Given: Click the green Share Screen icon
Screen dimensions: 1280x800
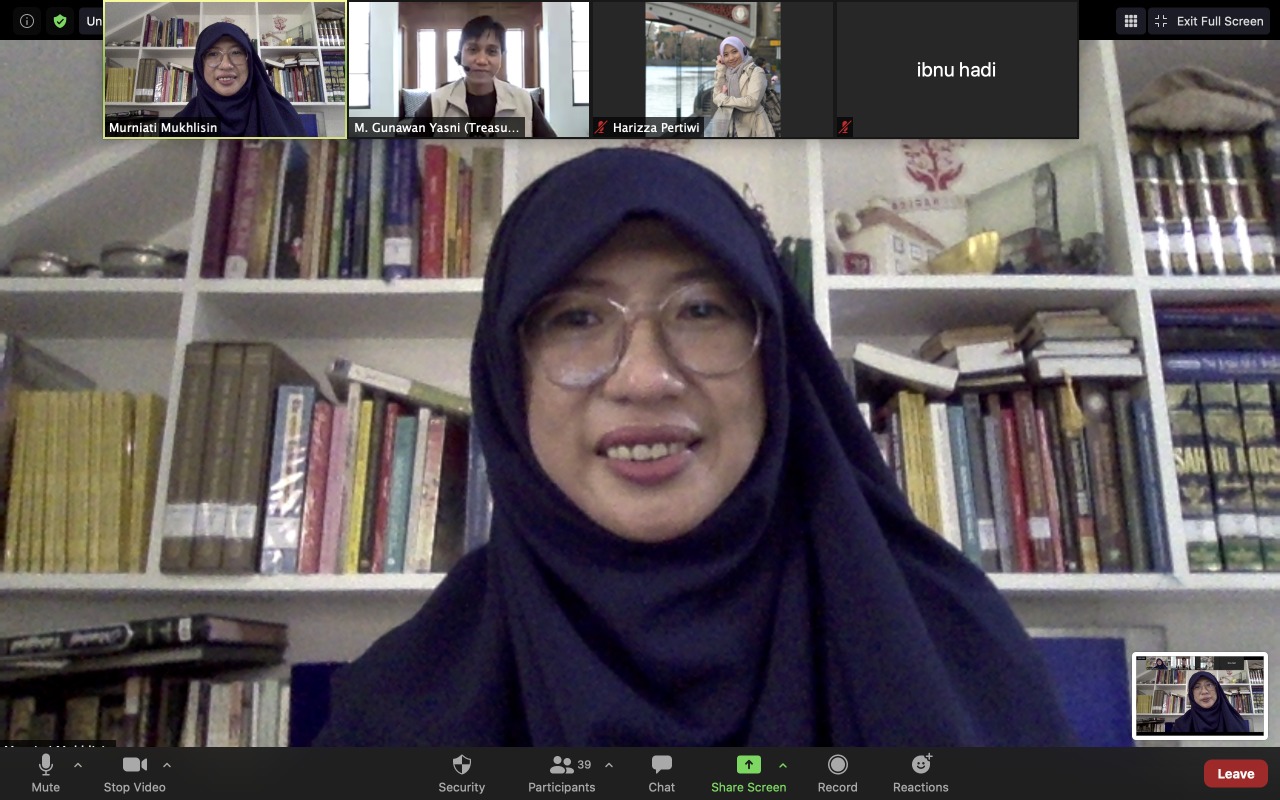Looking at the screenshot, I should [748, 765].
